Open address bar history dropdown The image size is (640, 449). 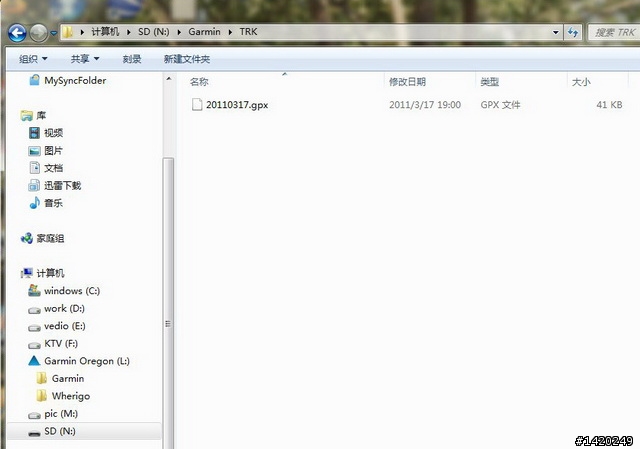click(x=556, y=32)
